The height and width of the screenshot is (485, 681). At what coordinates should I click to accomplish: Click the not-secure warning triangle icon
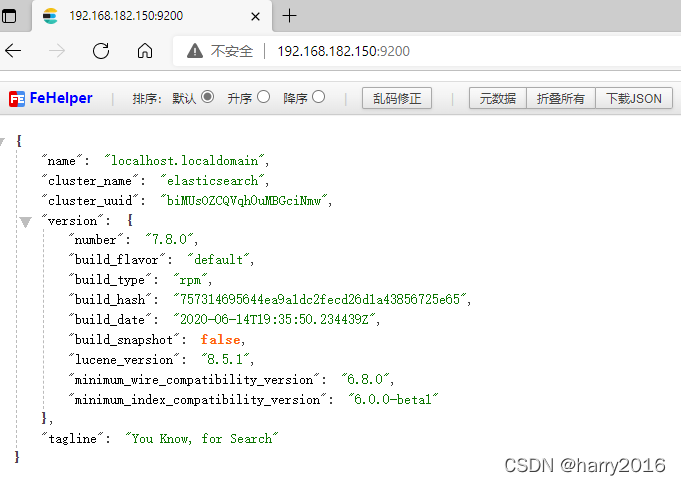coord(195,51)
